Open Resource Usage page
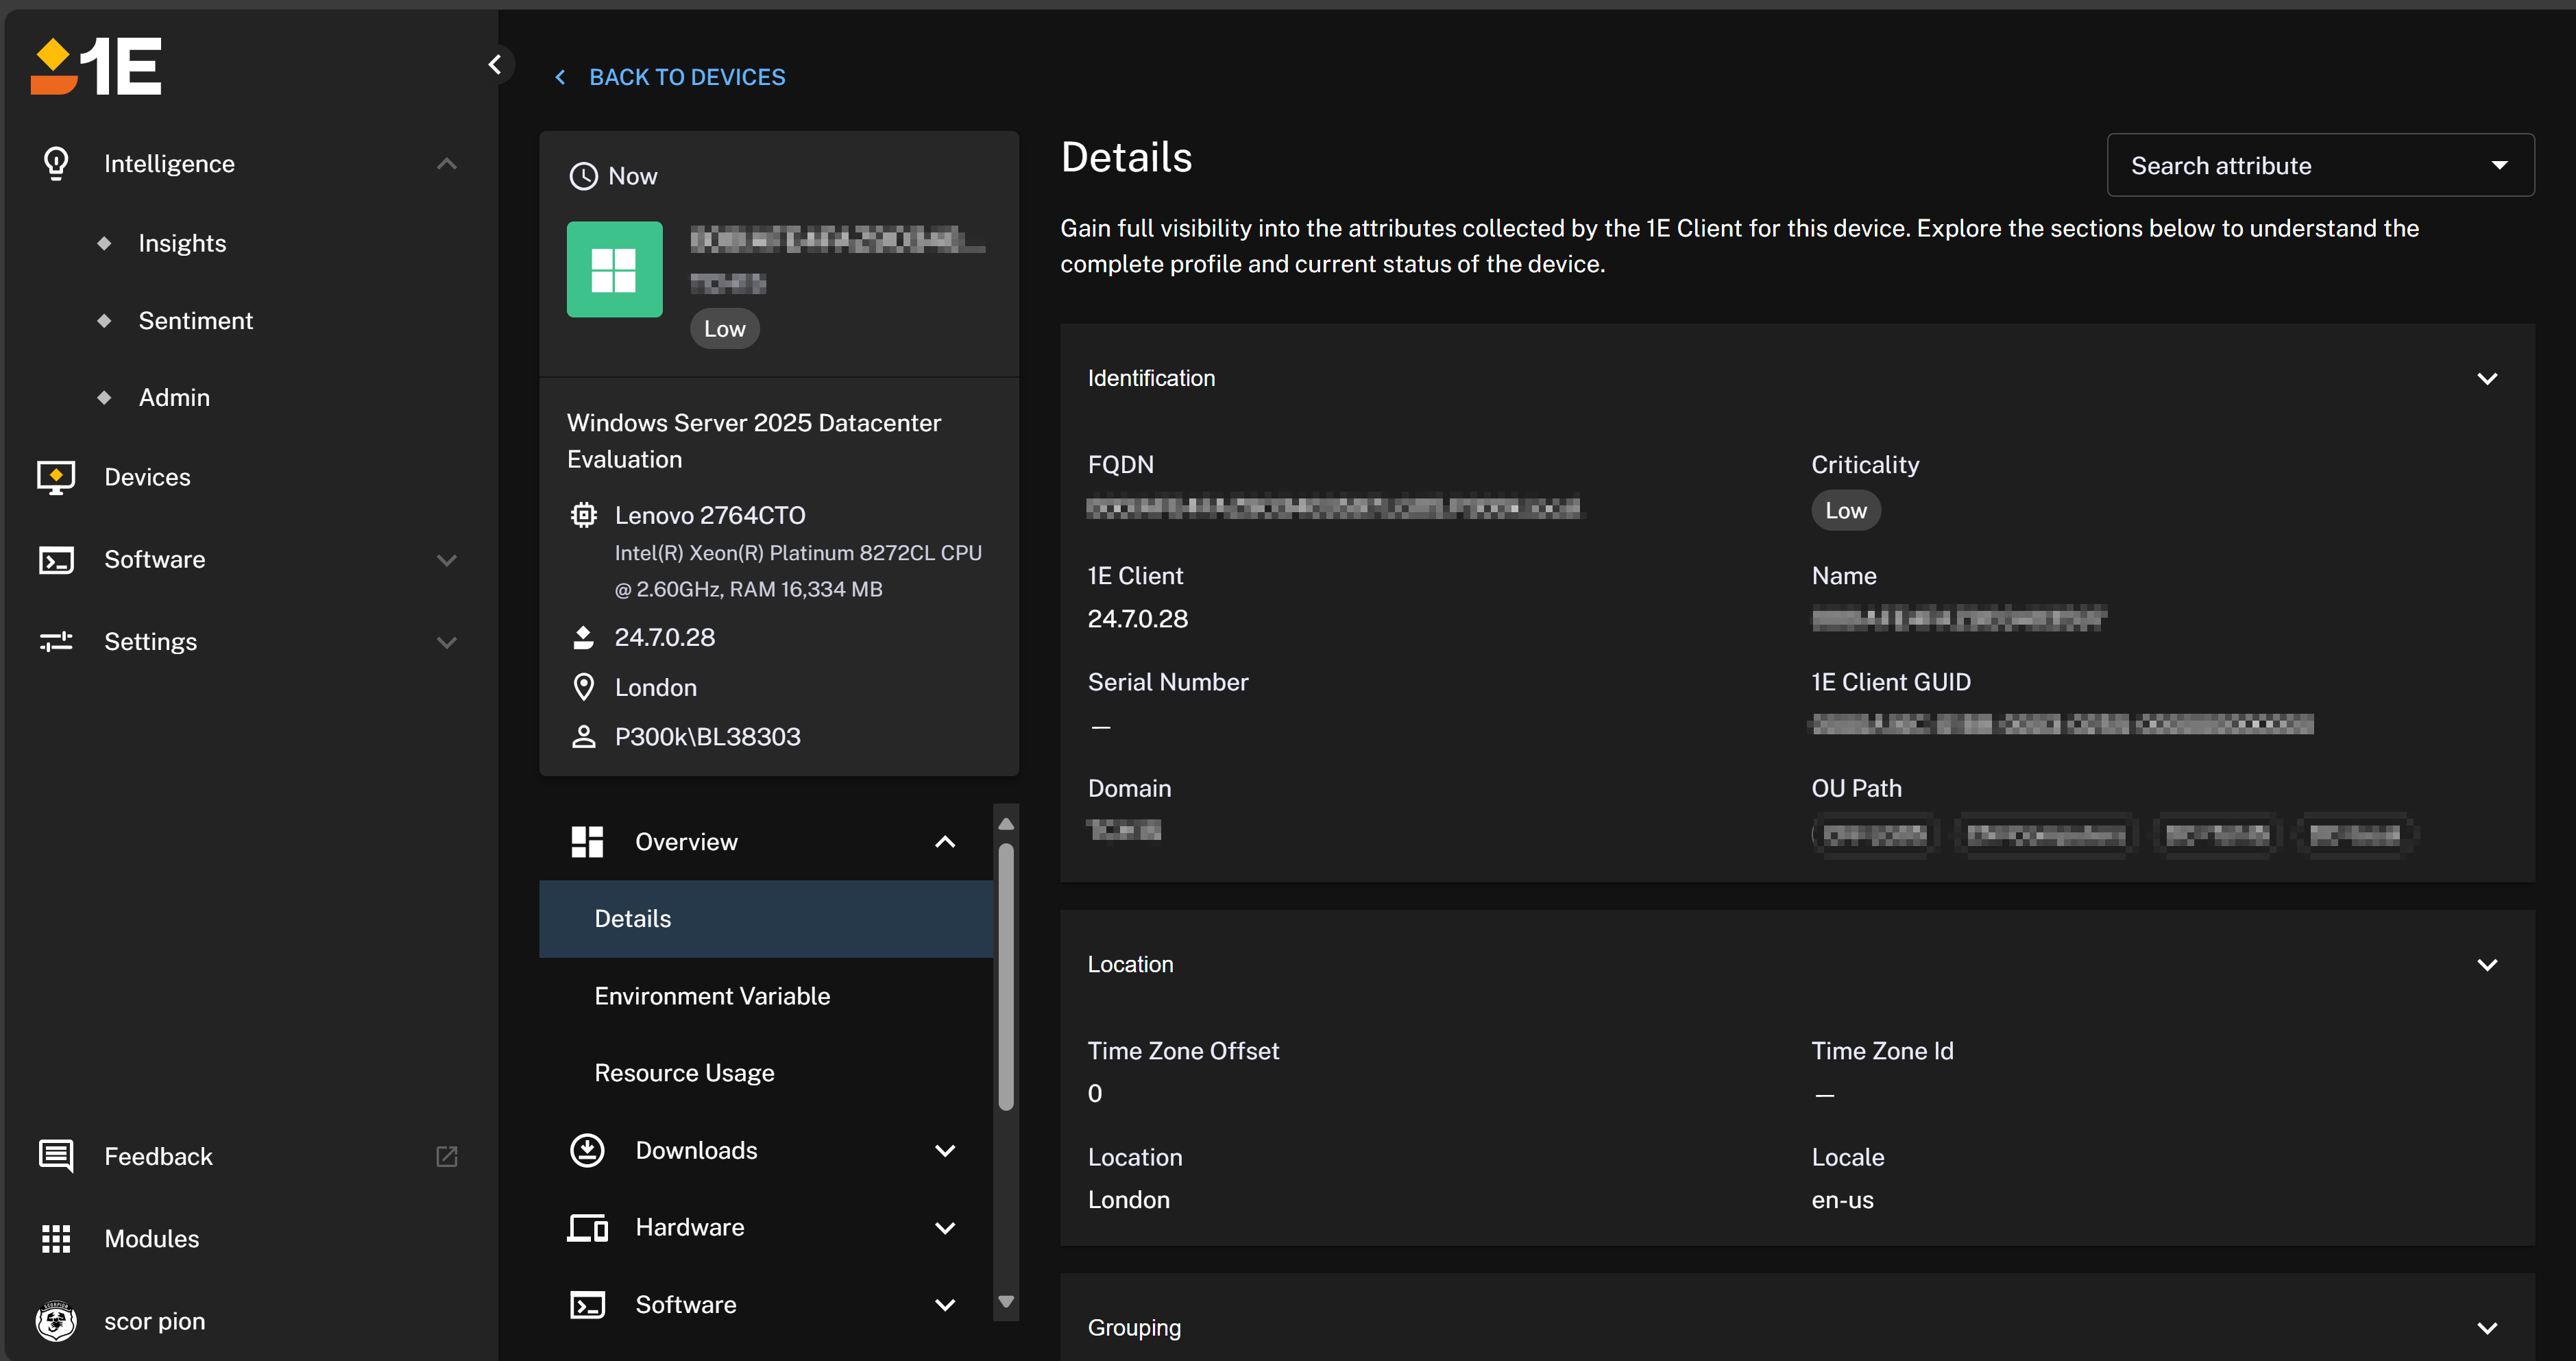2576x1361 pixels. [x=684, y=1073]
